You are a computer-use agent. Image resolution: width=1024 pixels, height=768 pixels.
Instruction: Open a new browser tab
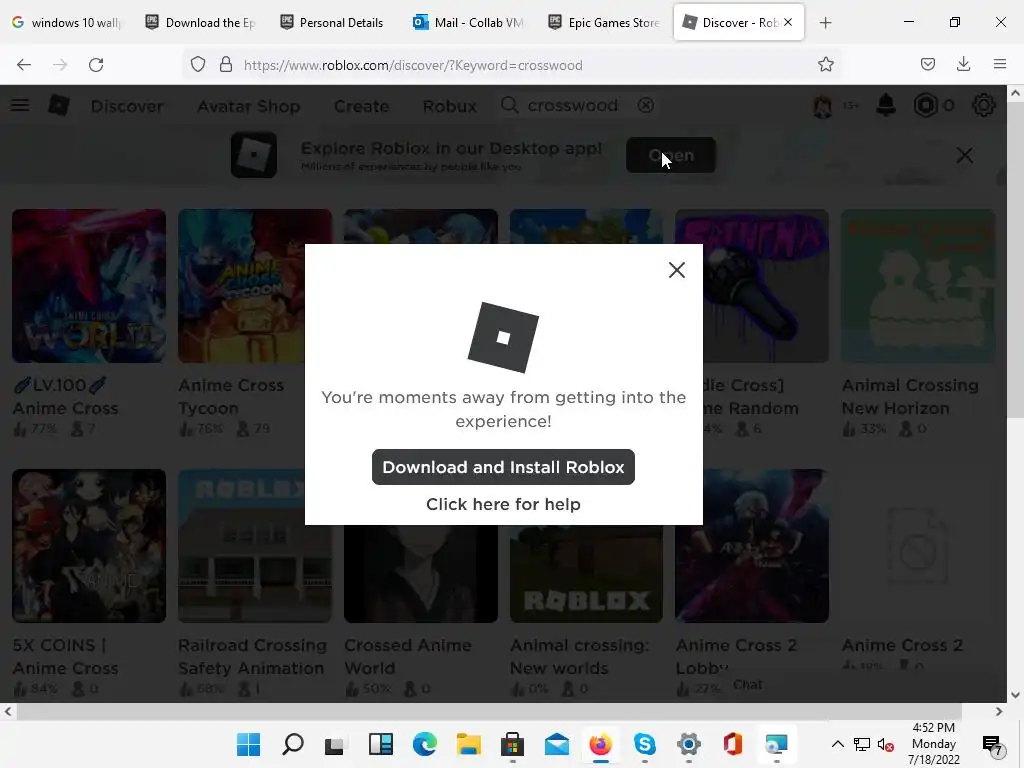click(x=825, y=23)
